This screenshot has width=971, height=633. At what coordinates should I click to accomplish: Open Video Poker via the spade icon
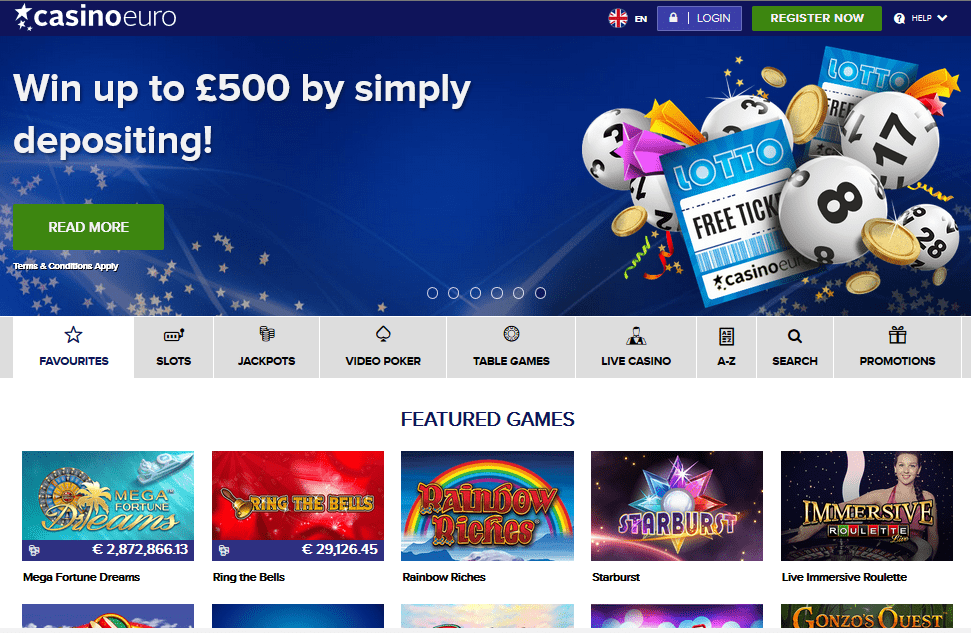pos(383,334)
